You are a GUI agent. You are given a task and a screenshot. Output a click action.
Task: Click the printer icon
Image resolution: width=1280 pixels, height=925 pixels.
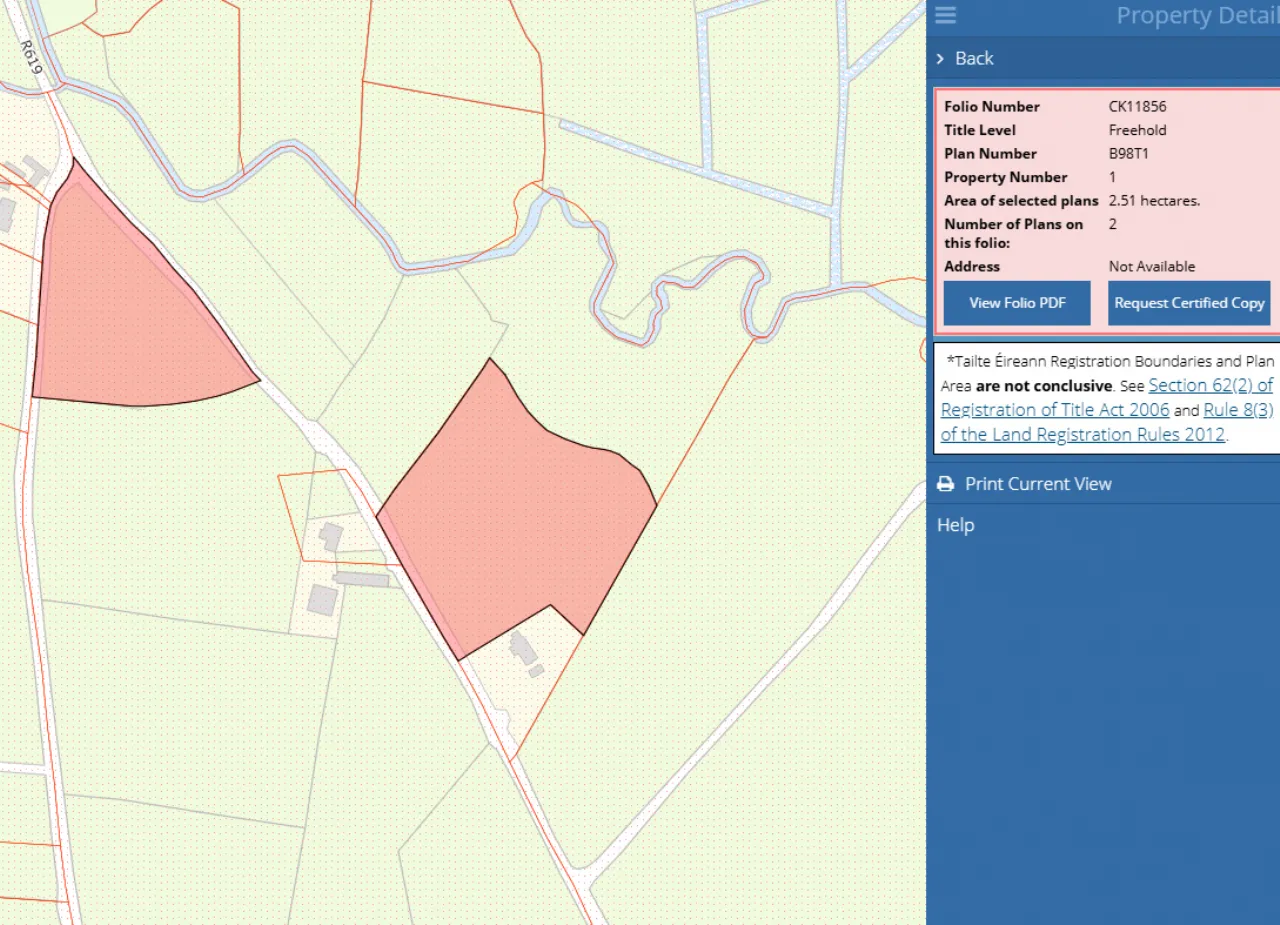click(x=945, y=484)
